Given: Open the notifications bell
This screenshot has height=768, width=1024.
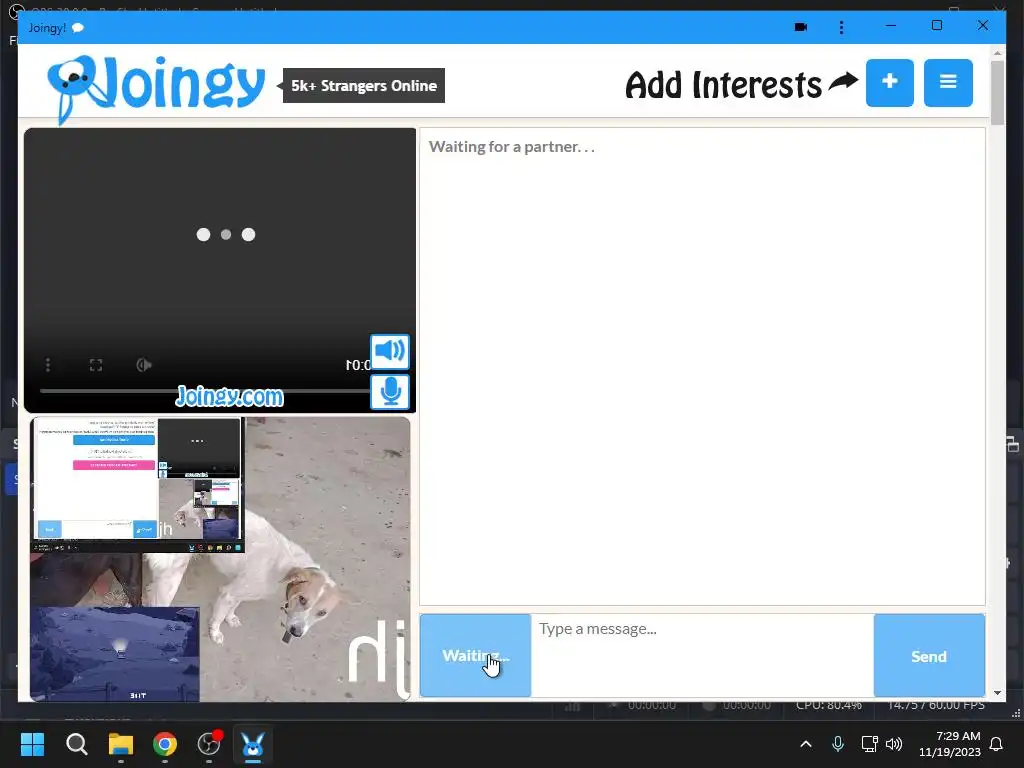Looking at the screenshot, I should click(x=997, y=744).
